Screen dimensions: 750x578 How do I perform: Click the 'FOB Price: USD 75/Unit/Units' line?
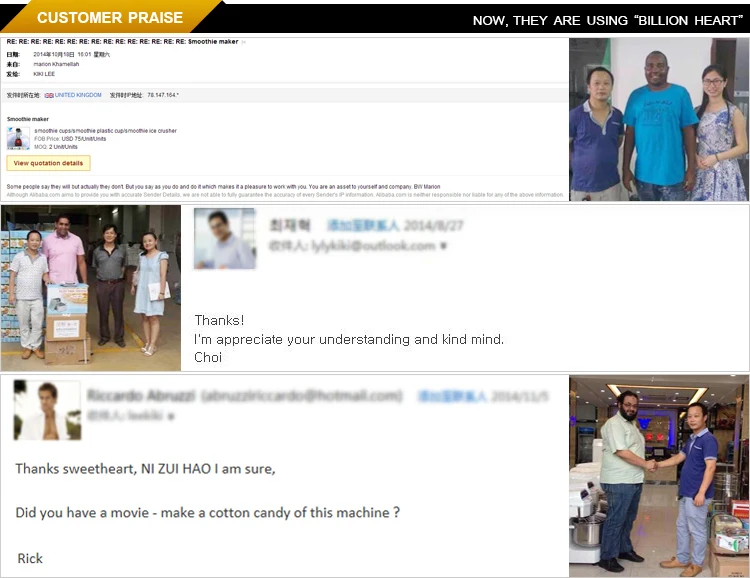[x=70, y=139]
